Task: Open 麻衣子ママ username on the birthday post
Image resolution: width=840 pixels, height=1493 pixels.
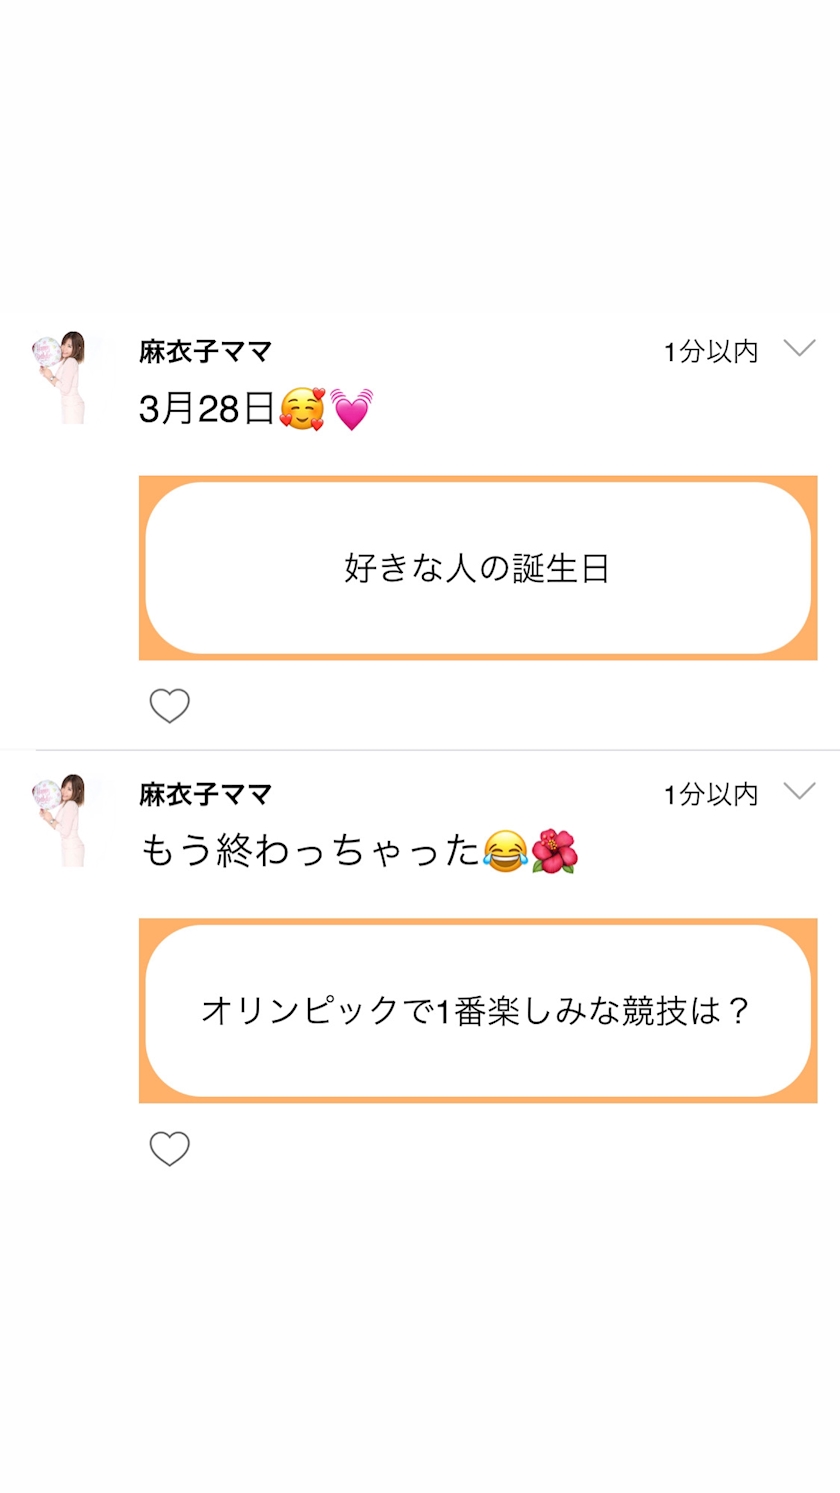Action: [x=205, y=351]
